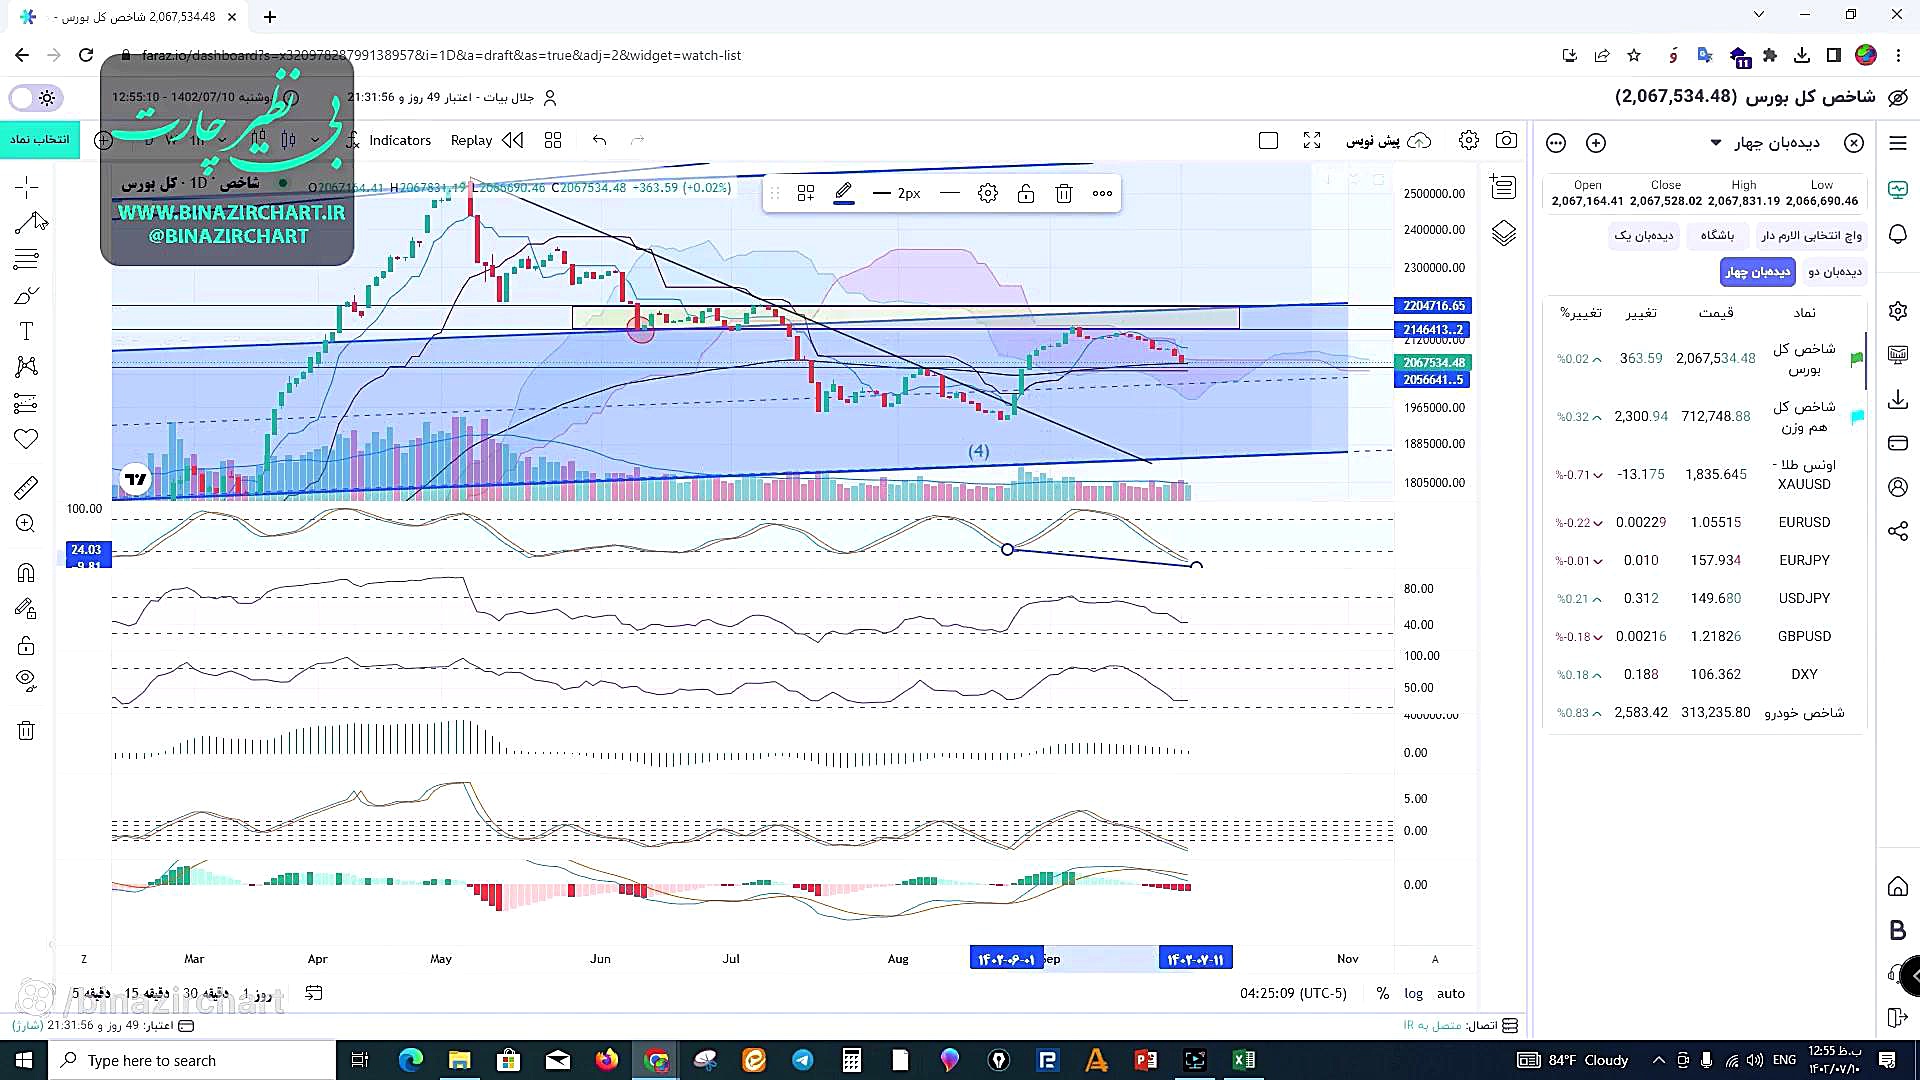Image resolution: width=1920 pixels, height=1080 pixels.
Task: Toggle dark and light theme switch
Action: coord(36,98)
